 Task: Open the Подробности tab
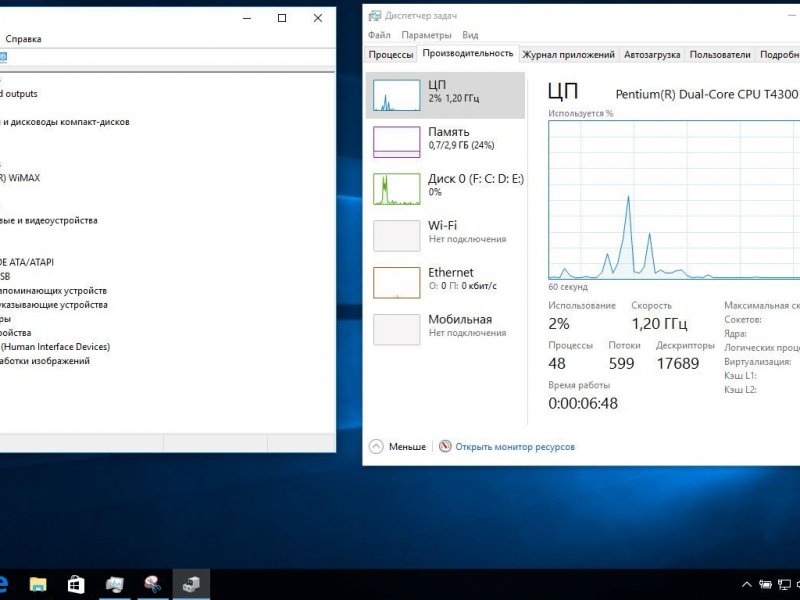click(778, 55)
